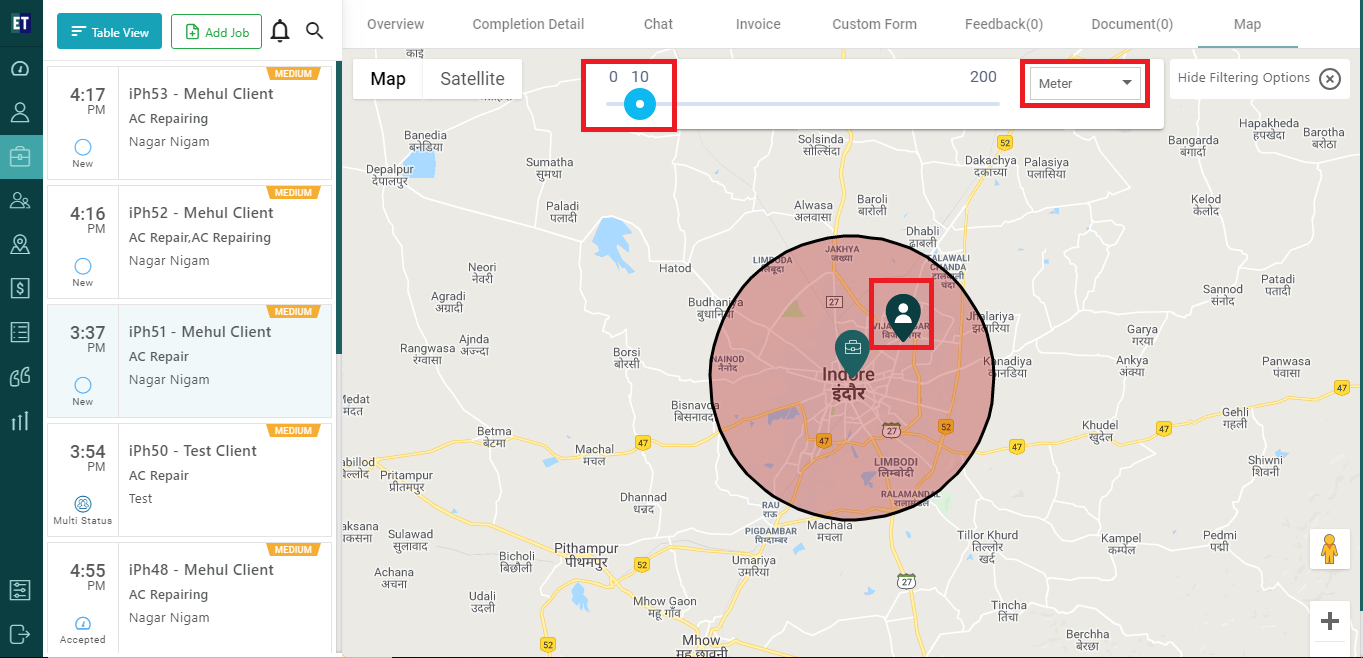Image resolution: width=1363 pixels, height=658 pixels.
Task: Click the New status icon on iPh52
Action: click(83, 267)
